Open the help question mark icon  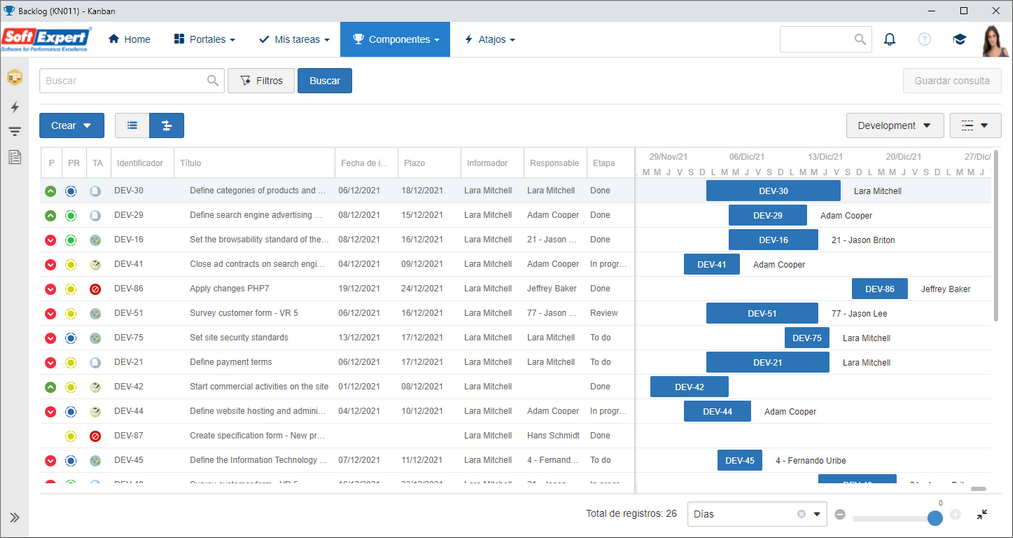click(x=924, y=39)
